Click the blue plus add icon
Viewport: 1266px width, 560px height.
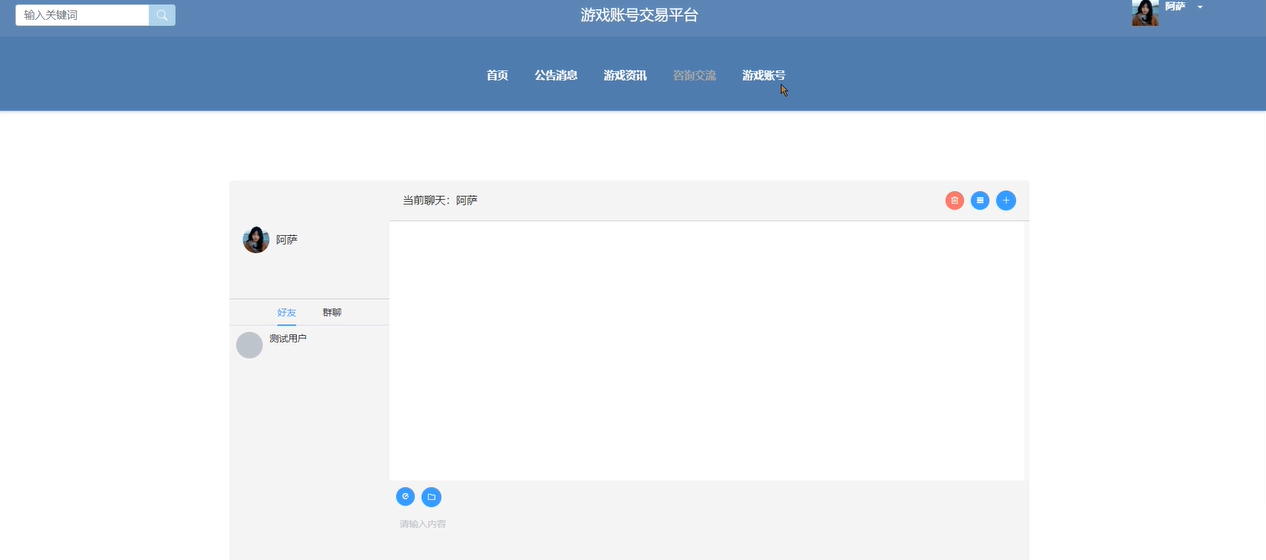1006,200
